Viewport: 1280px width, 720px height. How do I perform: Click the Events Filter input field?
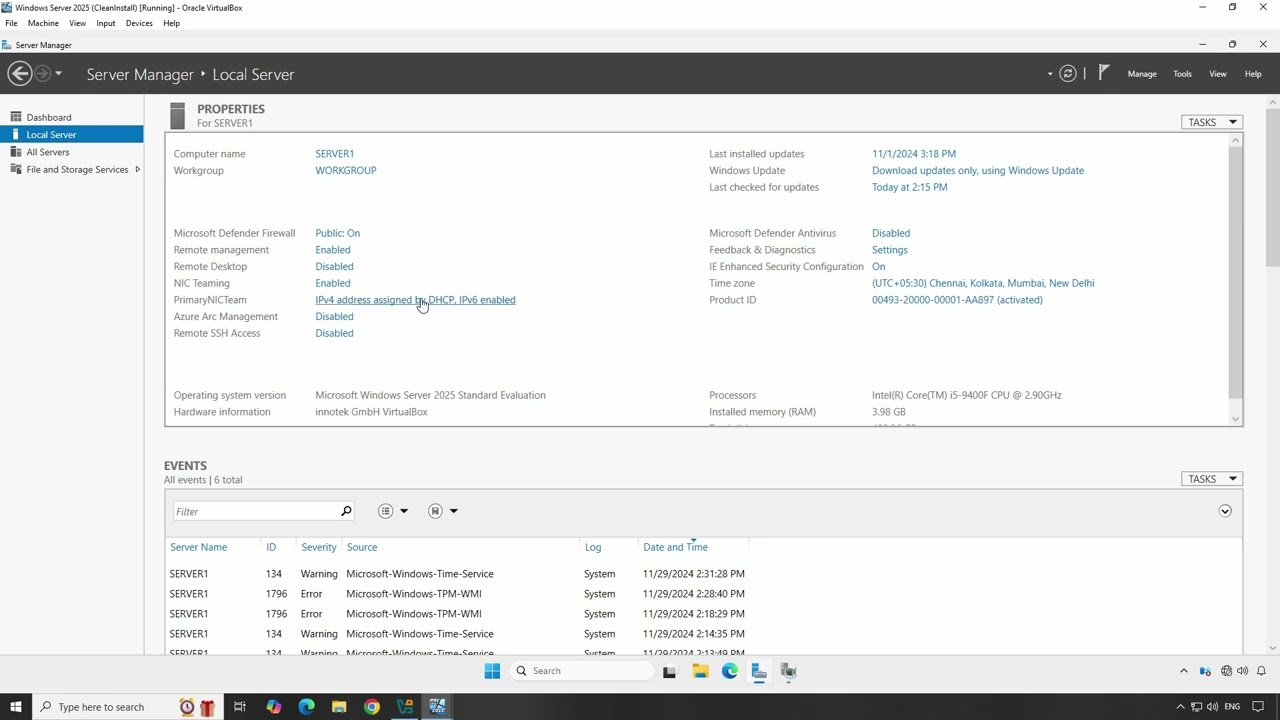tap(256, 511)
